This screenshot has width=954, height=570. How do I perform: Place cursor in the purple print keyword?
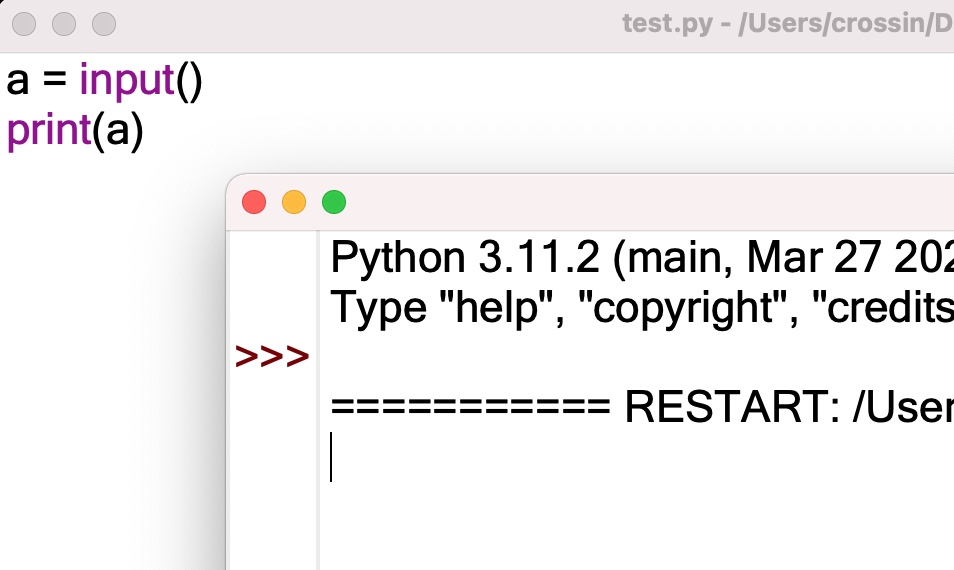pyautogui.click(x=49, y=130)
